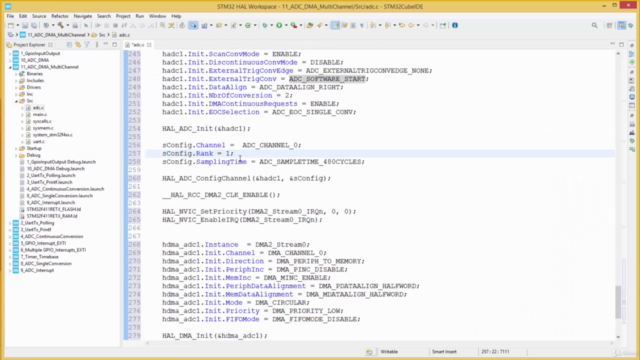This screenshot has width=640, height=360.
Task: Click the New file toolbar icon
Action: point(11,25)
